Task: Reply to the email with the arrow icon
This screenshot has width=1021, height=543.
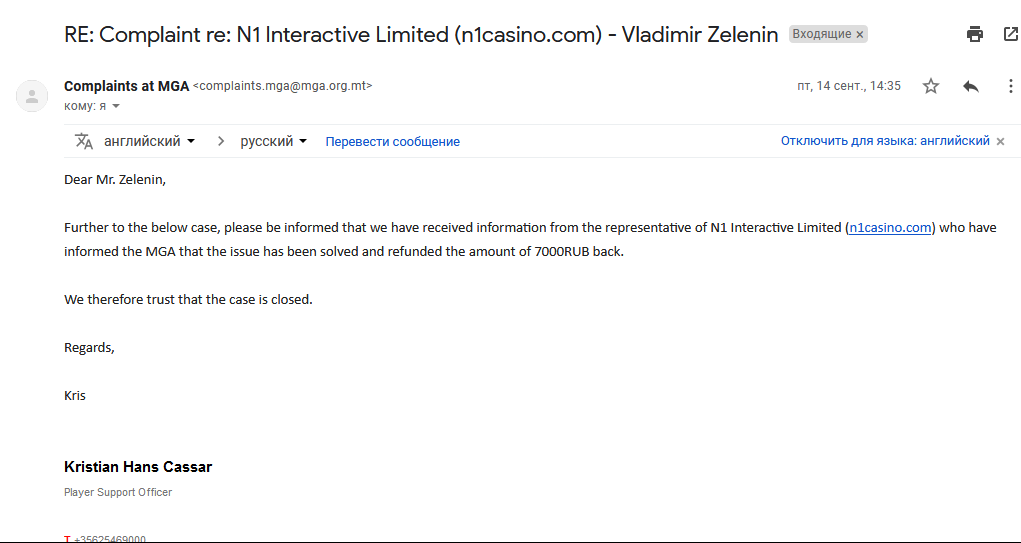Action: pyautogui.click(x=971, y=86)
